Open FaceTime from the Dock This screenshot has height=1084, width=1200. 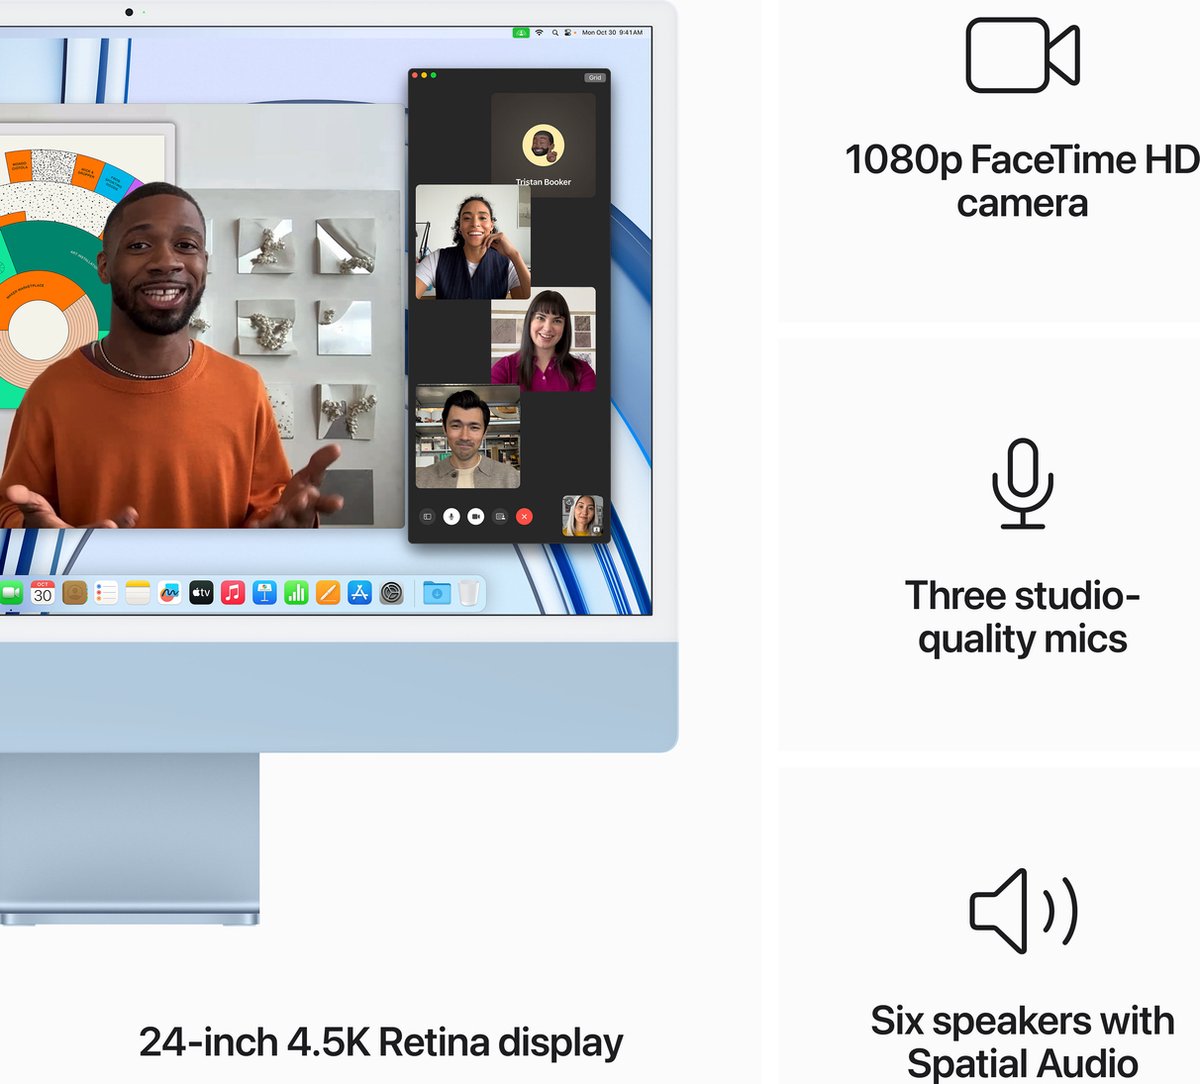click(10, 592)
